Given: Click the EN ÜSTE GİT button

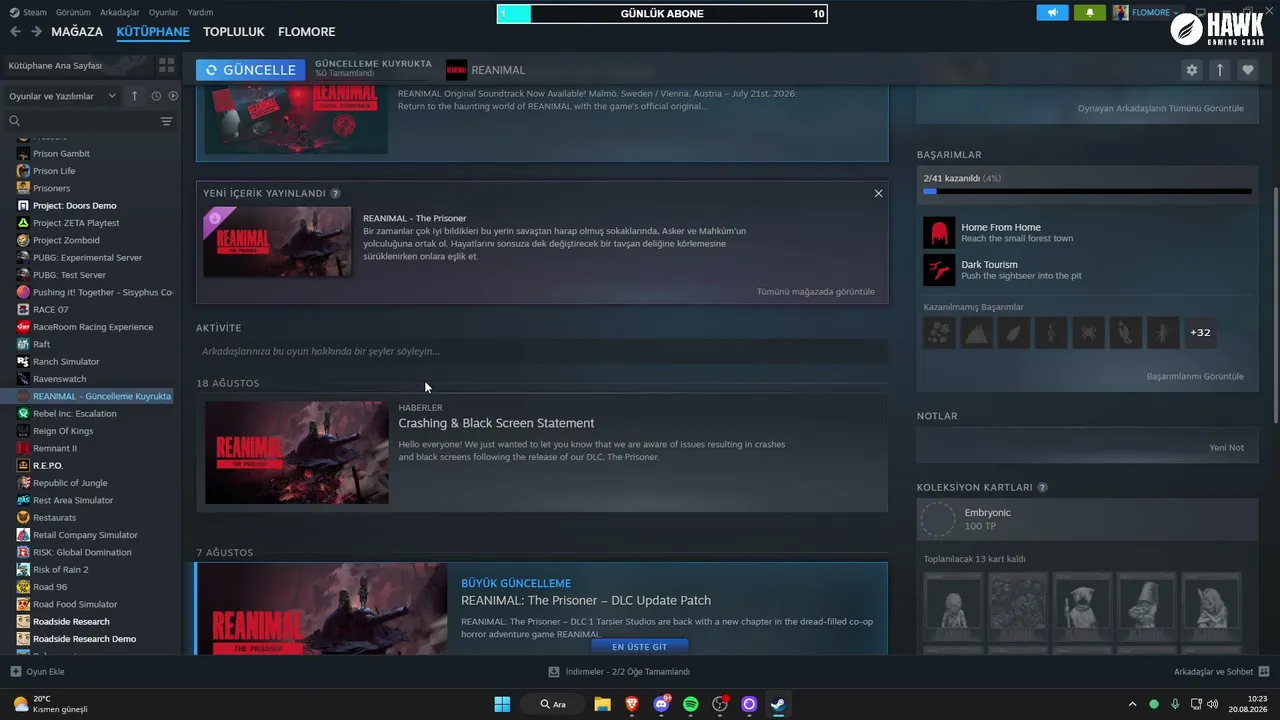Looking at the screenshot, I should (x=639, y=647).
